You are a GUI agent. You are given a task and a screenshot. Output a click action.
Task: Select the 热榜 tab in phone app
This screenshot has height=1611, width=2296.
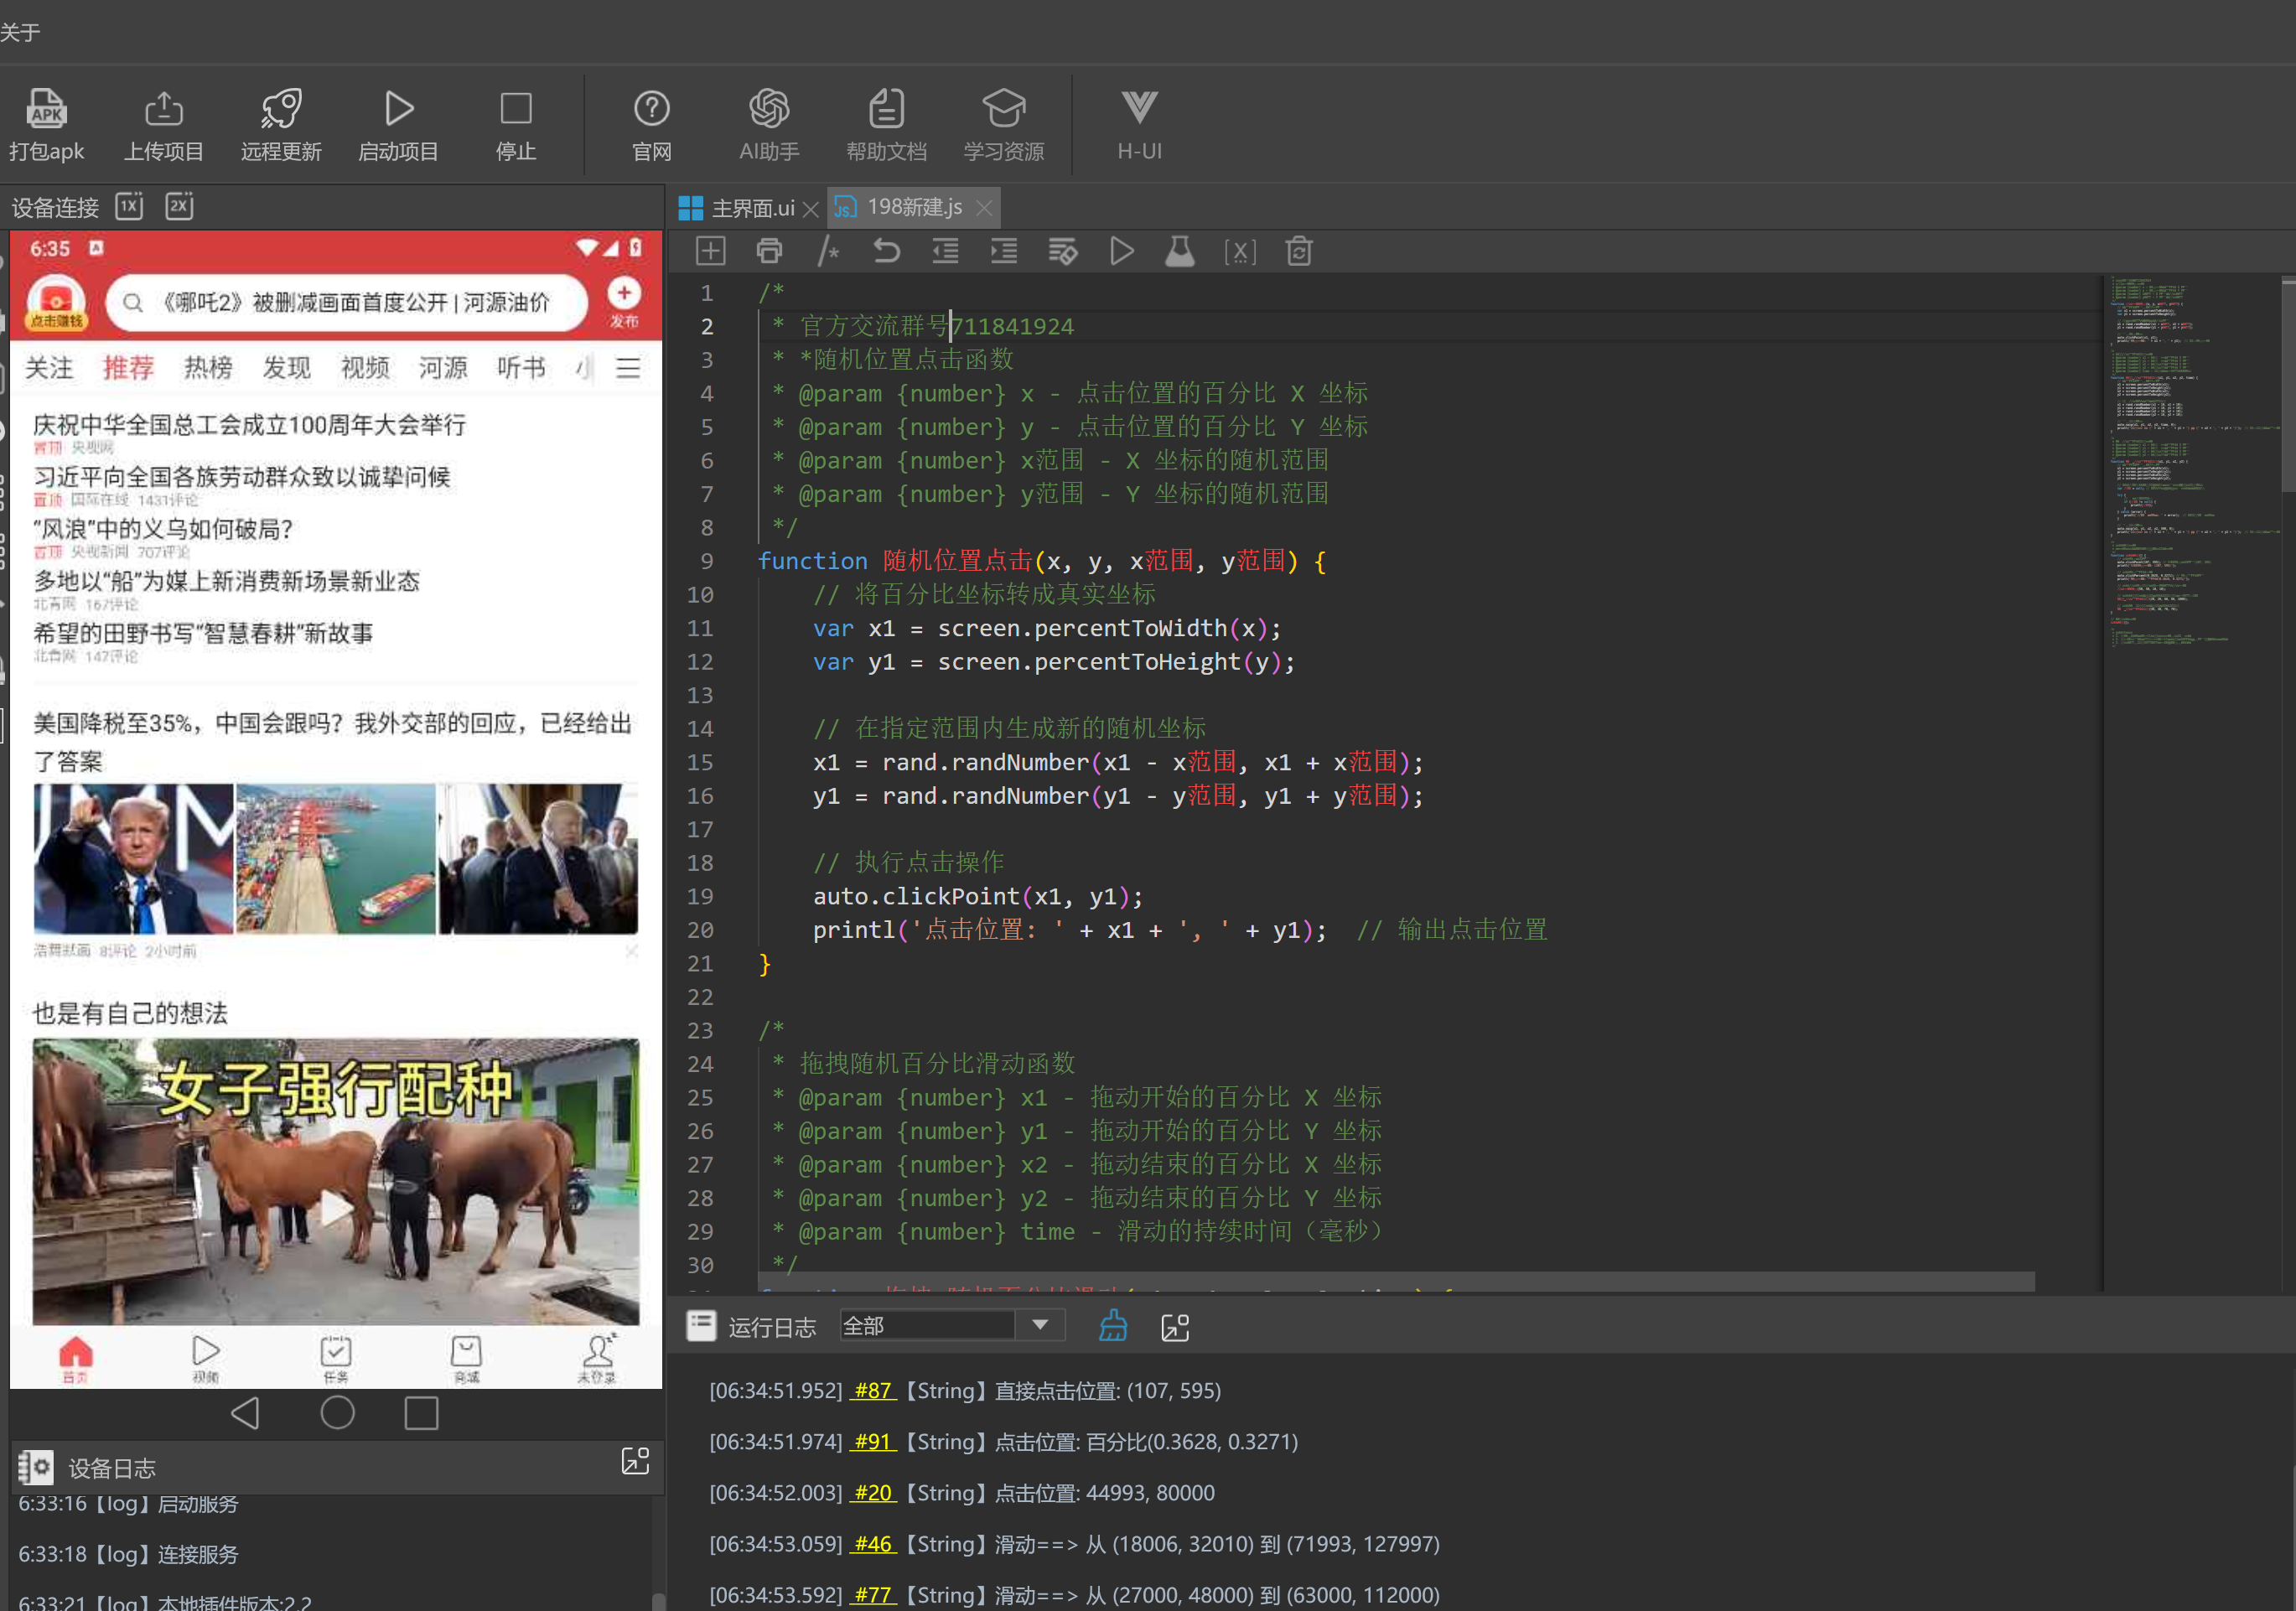(208, 368)
